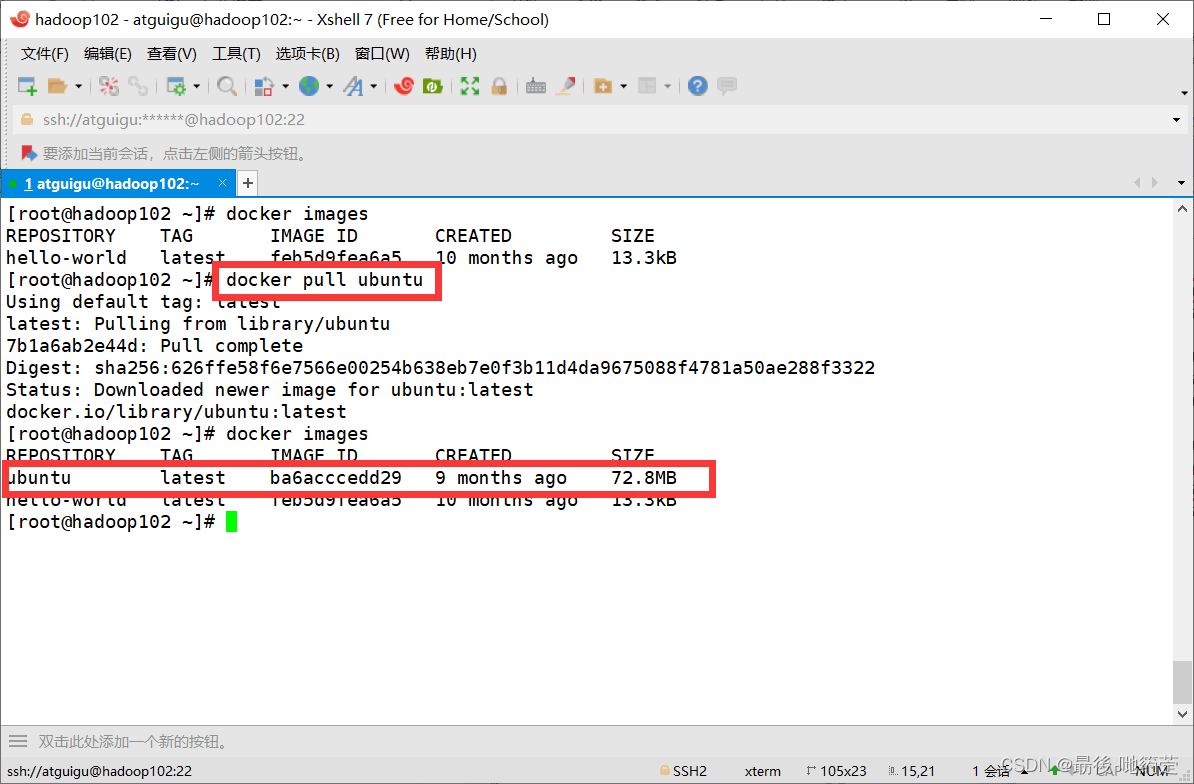Image resolution: width=1194 pixels, height=784 pixels.
Task: Open session properties gear icon
Action: click(x=176, y=86)
